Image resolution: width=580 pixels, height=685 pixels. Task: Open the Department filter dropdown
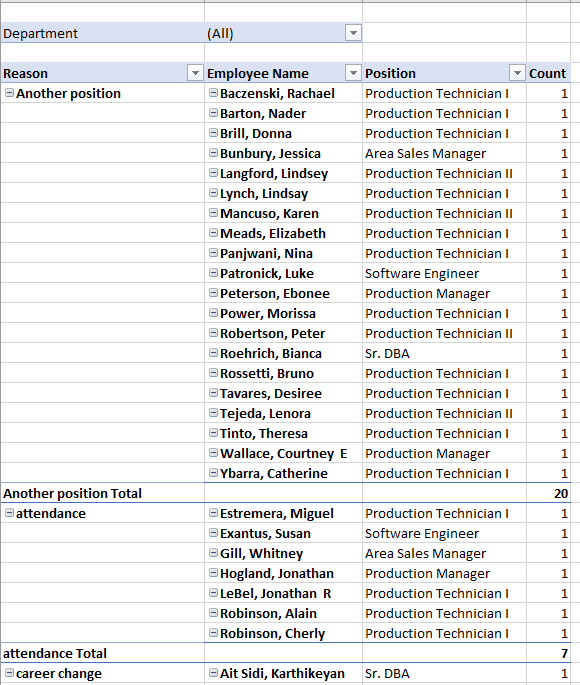353,33
